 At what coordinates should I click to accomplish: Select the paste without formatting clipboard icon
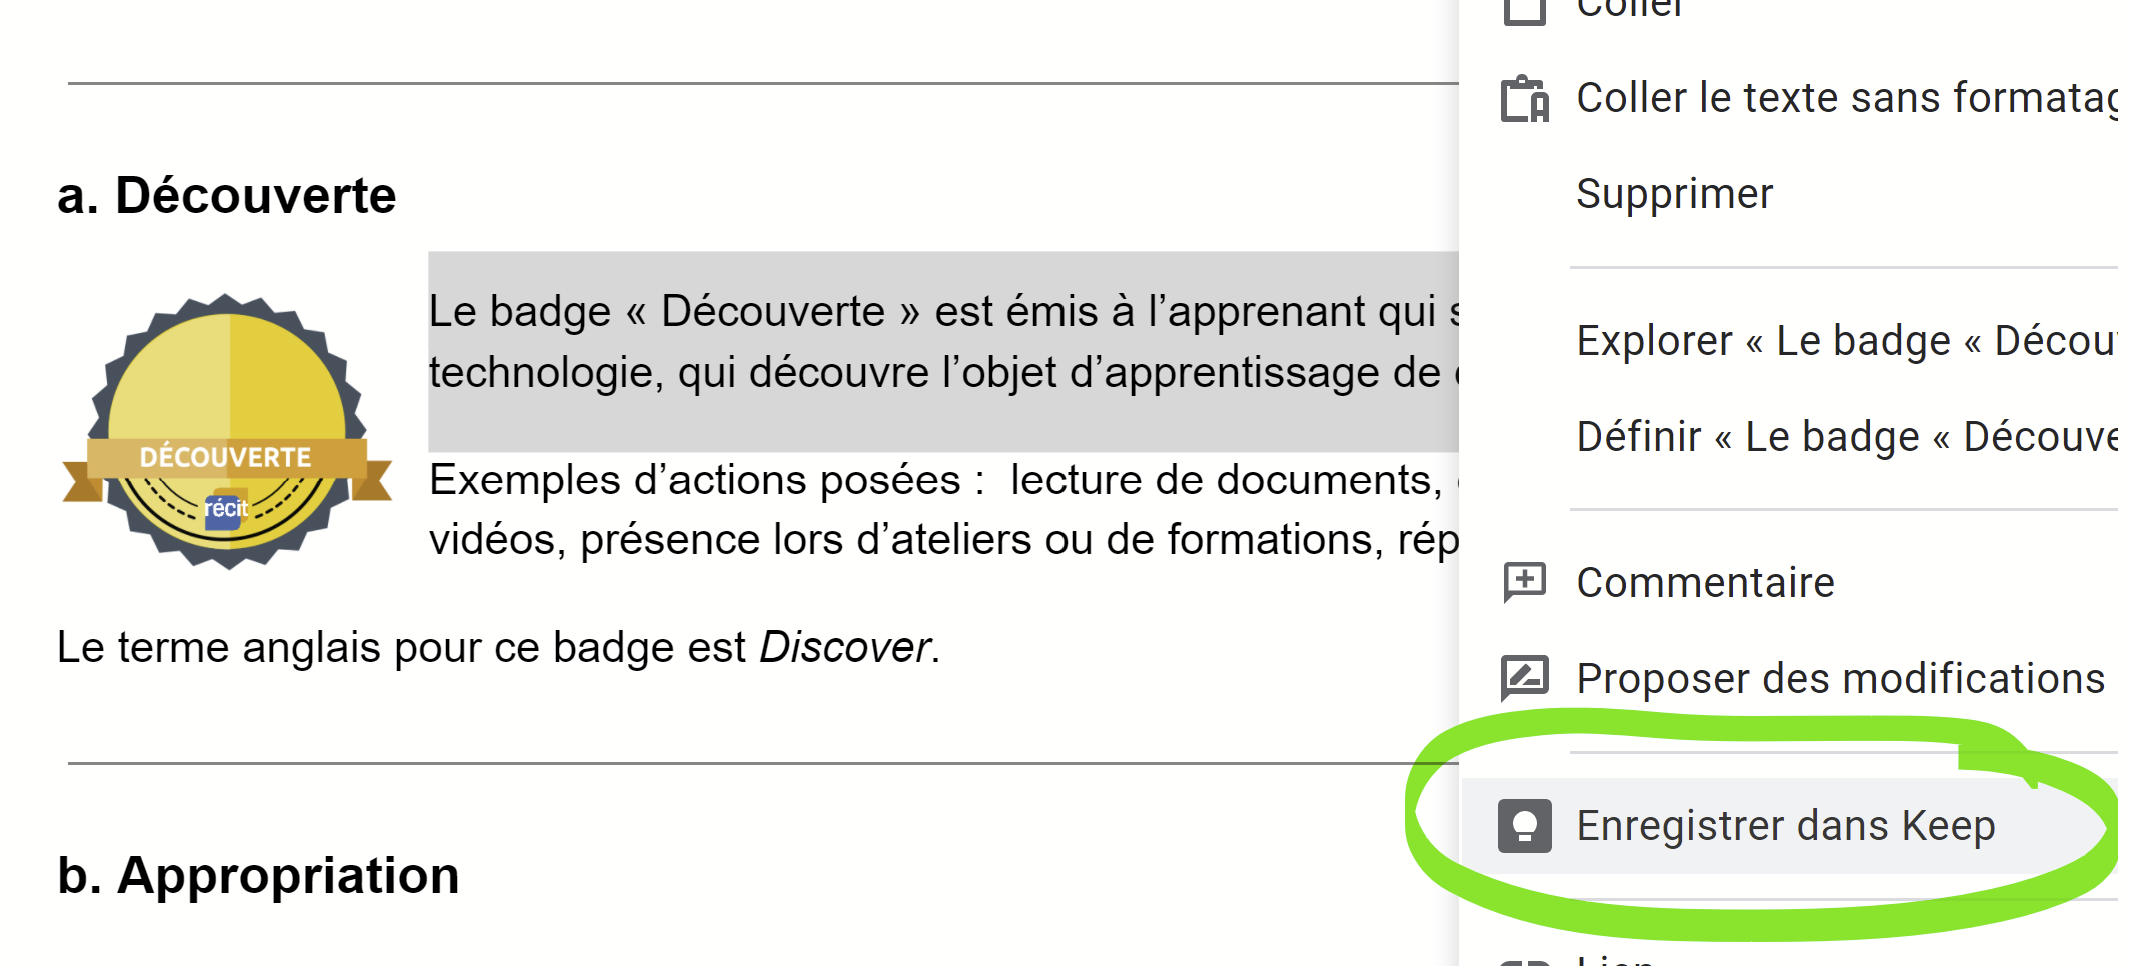[x=1524, y=97]
